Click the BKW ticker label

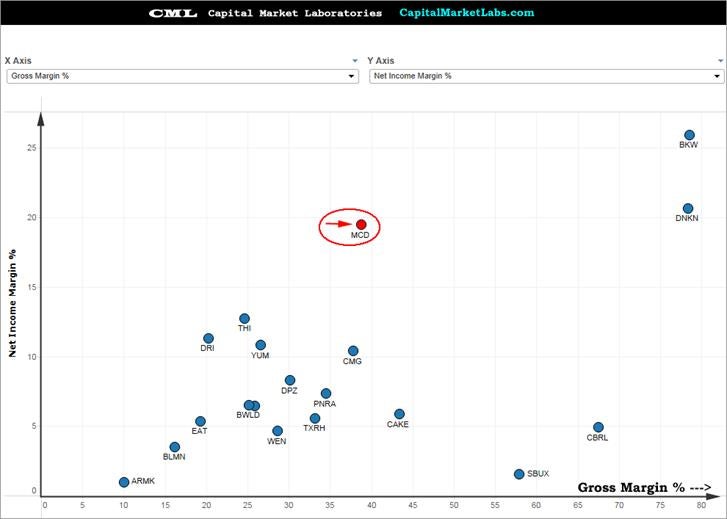689,145
